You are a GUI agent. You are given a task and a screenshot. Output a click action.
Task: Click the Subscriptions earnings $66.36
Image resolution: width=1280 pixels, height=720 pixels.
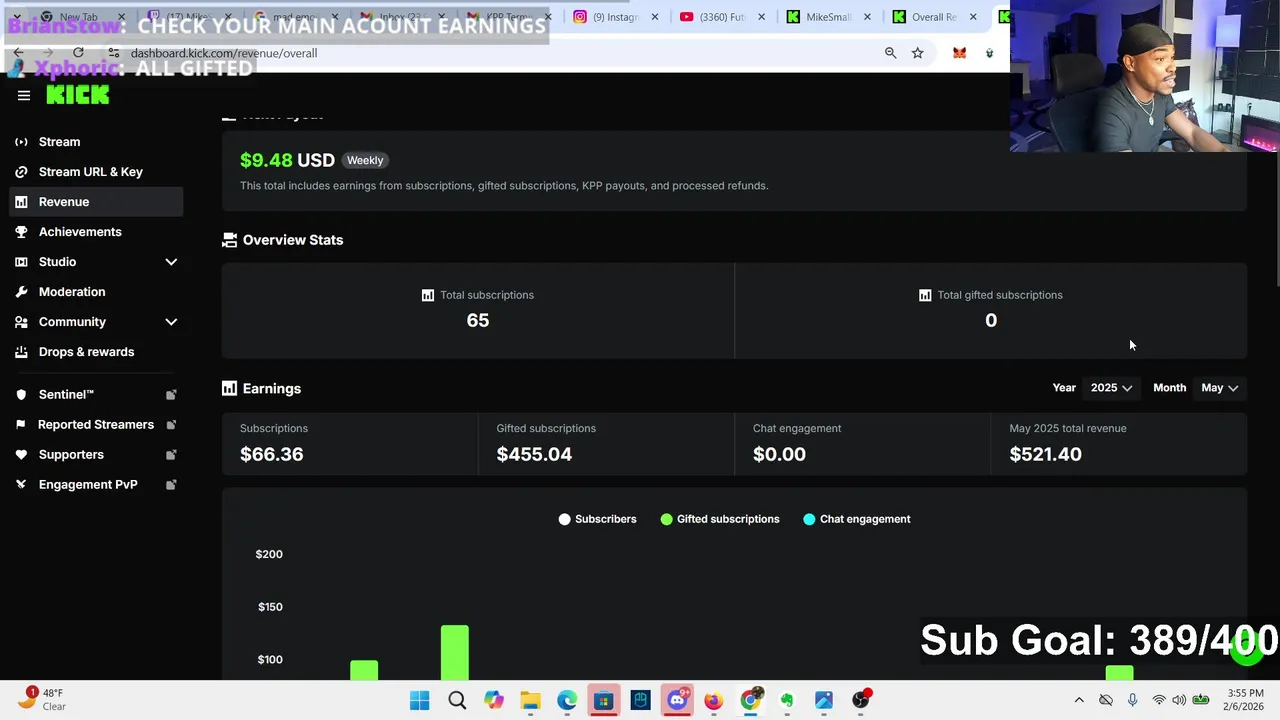click(x=272, y=454)
